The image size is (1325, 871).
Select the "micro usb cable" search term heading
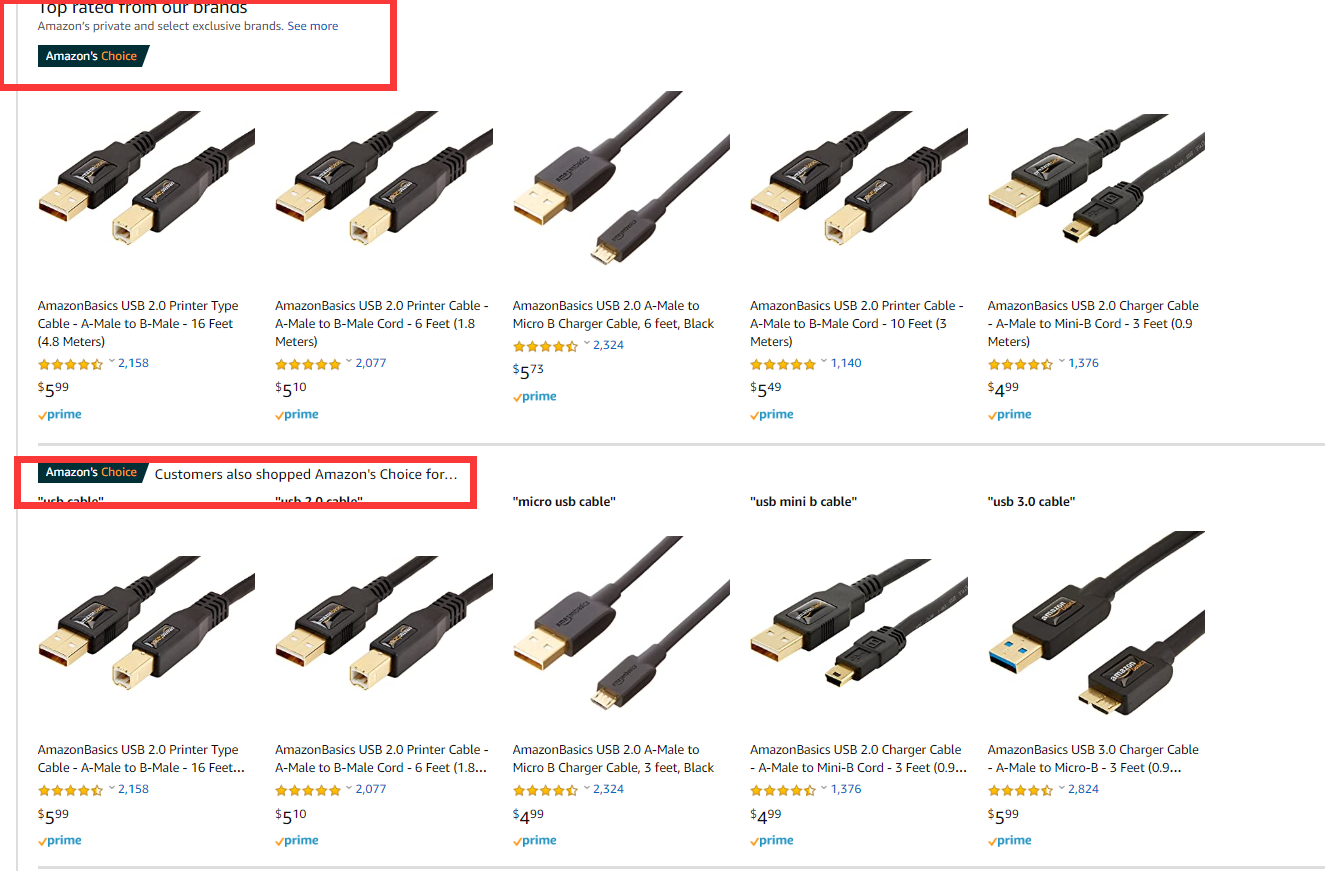point(563,502)
